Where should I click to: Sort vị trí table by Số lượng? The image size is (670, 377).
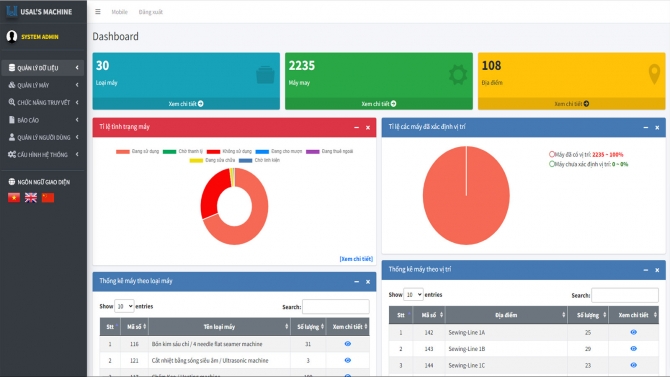pos(588,315)
